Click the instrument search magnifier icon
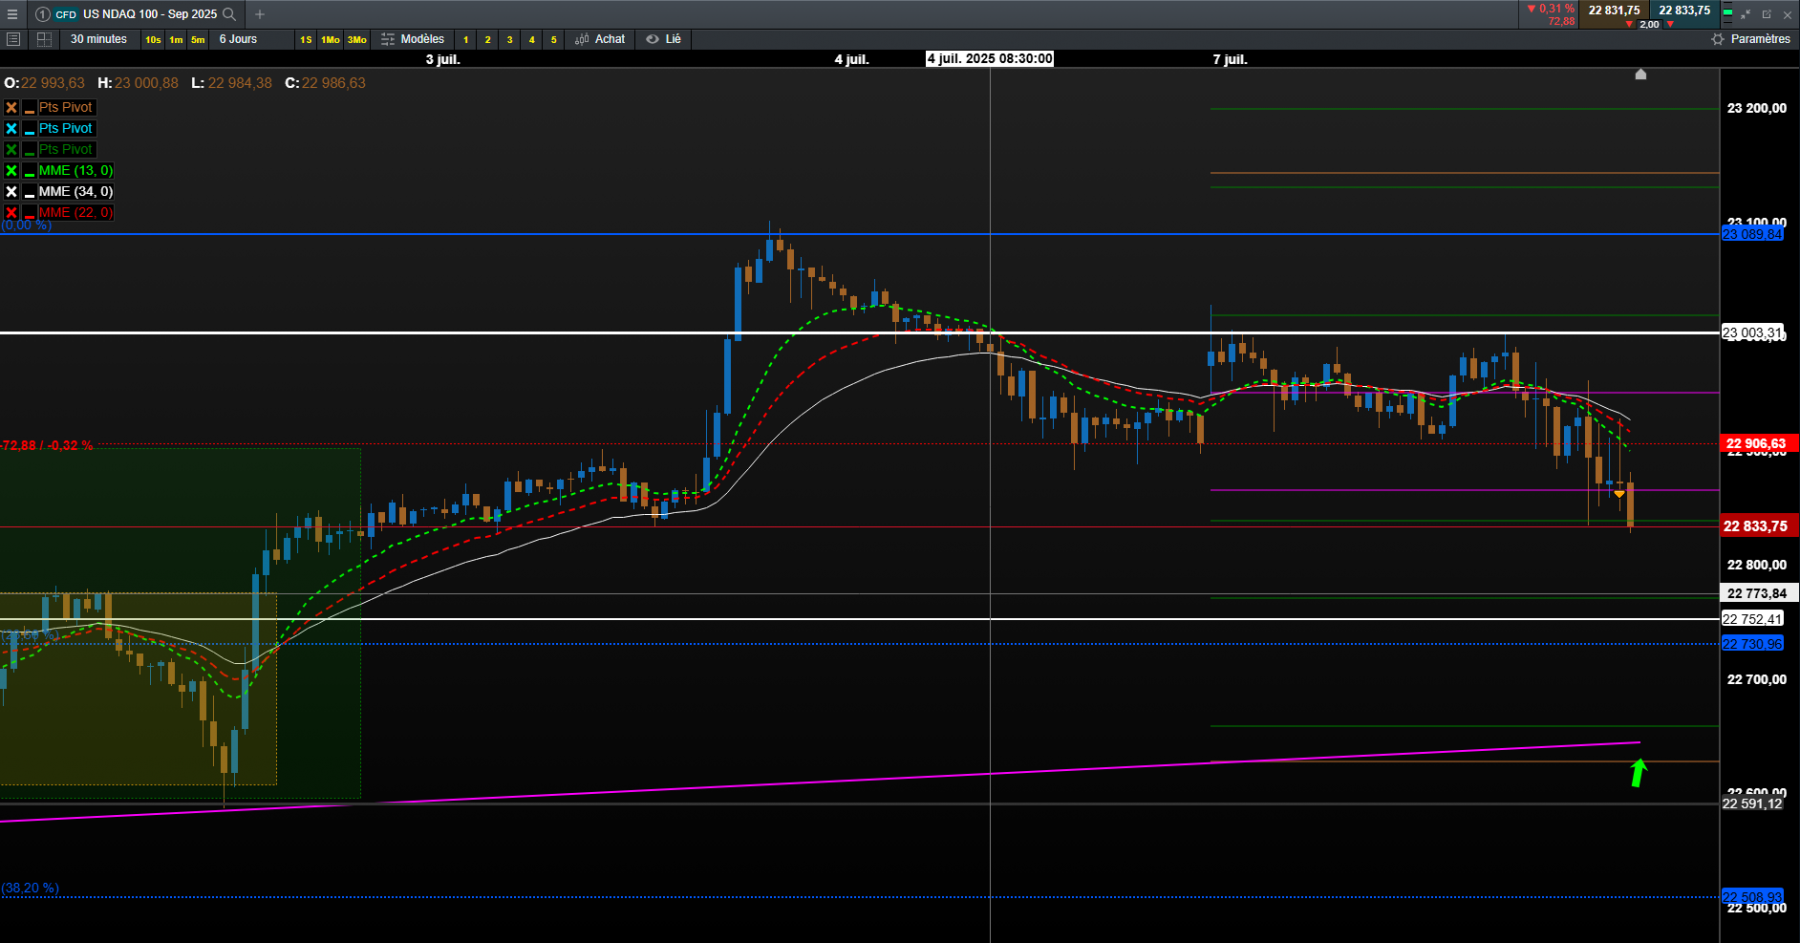The width and height of the screenshot is (1800, 943). 229,14
